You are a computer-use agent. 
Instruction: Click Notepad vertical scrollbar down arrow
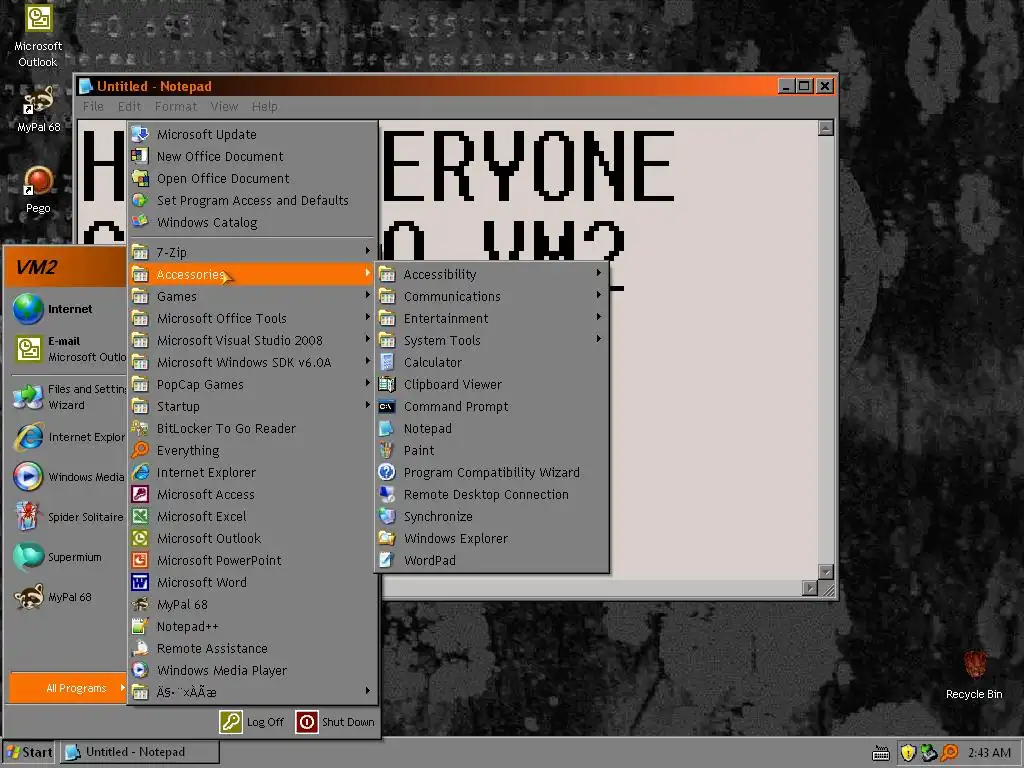click(826, 571)
